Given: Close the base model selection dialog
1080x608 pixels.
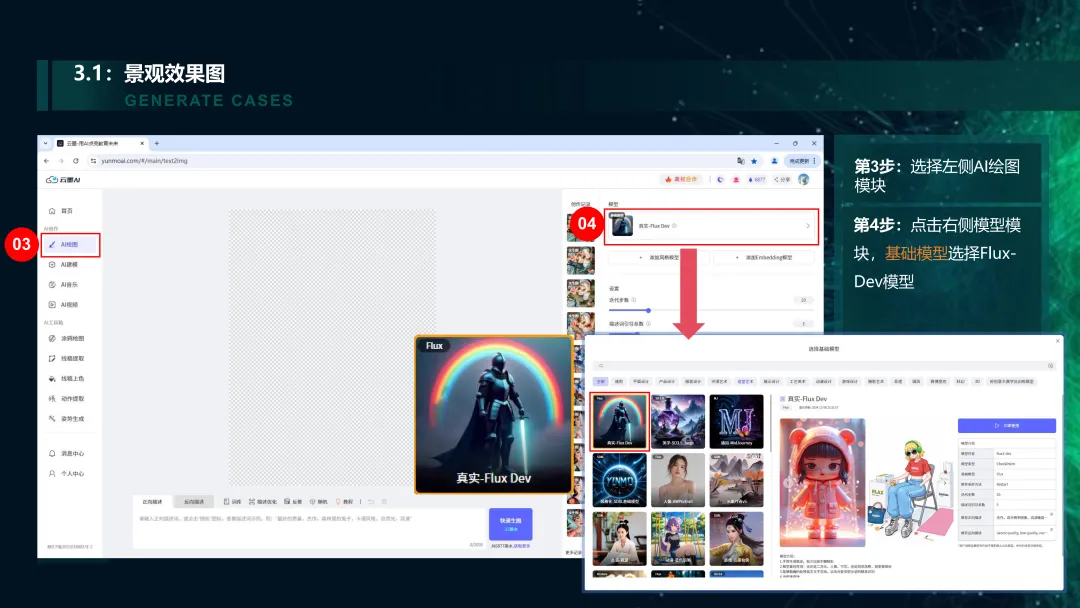Looking at the screenshot, I should pos(1058,341).
